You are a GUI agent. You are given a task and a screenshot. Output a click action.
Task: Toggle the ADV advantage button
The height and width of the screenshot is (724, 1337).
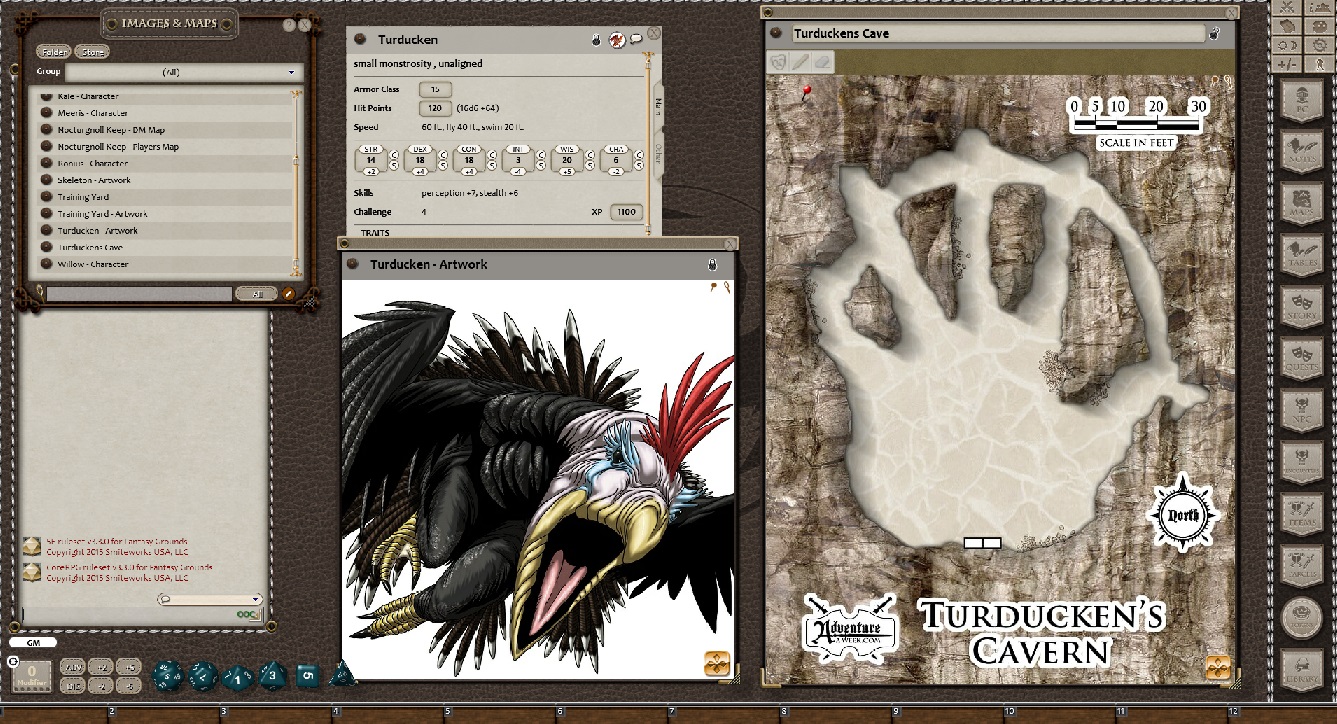click(x=74, y=667)
